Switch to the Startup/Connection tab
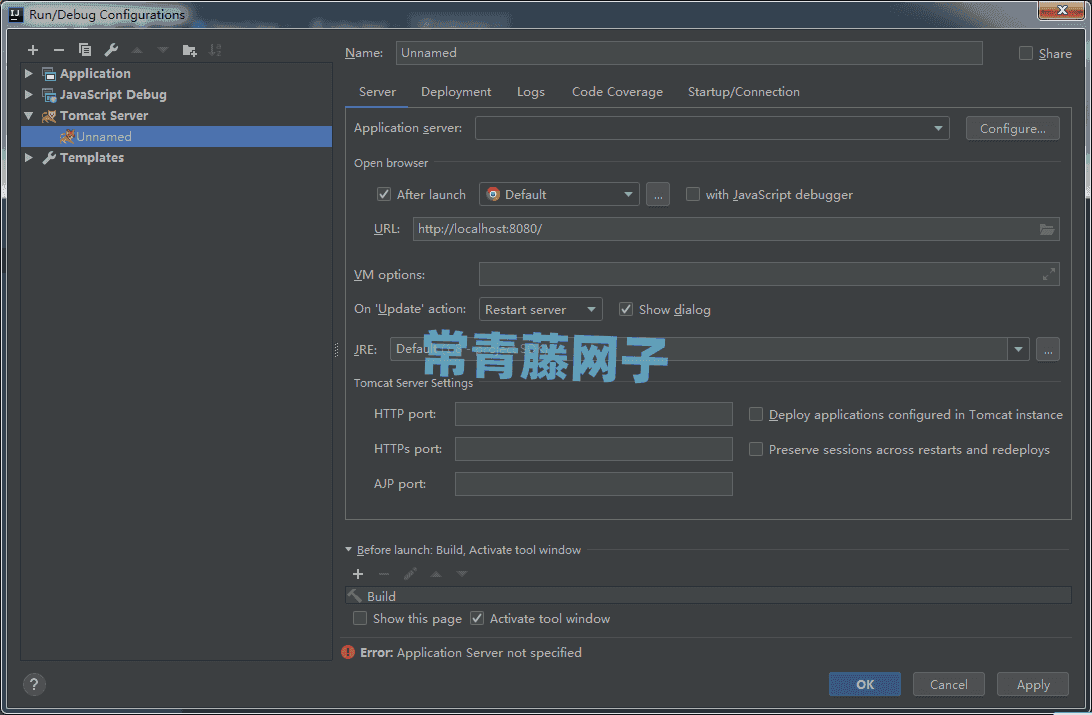1092x715 pixels. click(744, 92)
